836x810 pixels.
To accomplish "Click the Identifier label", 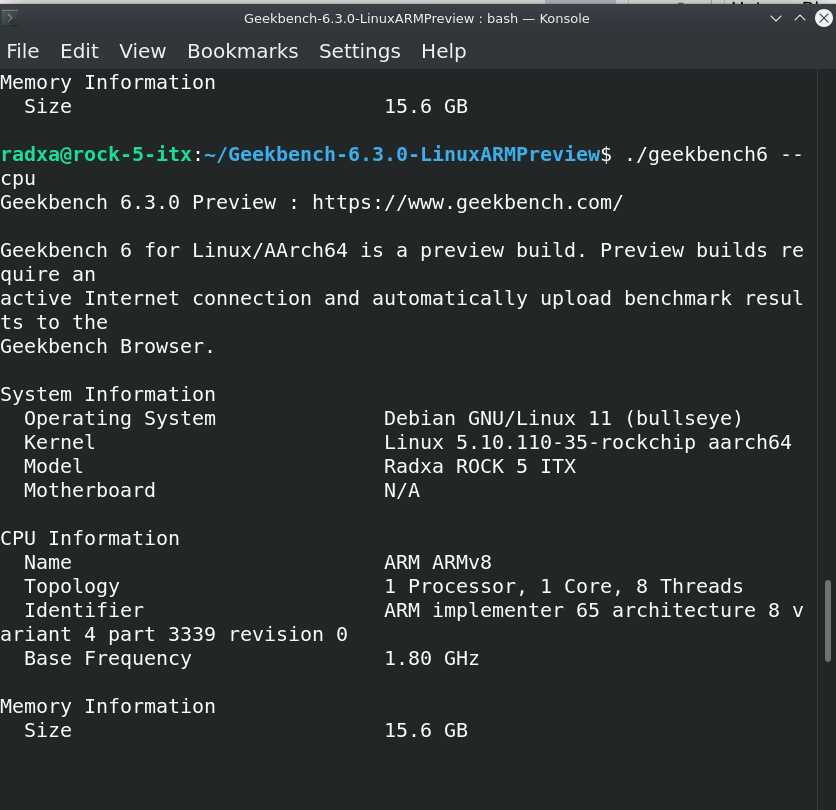I will coord(84,611).
